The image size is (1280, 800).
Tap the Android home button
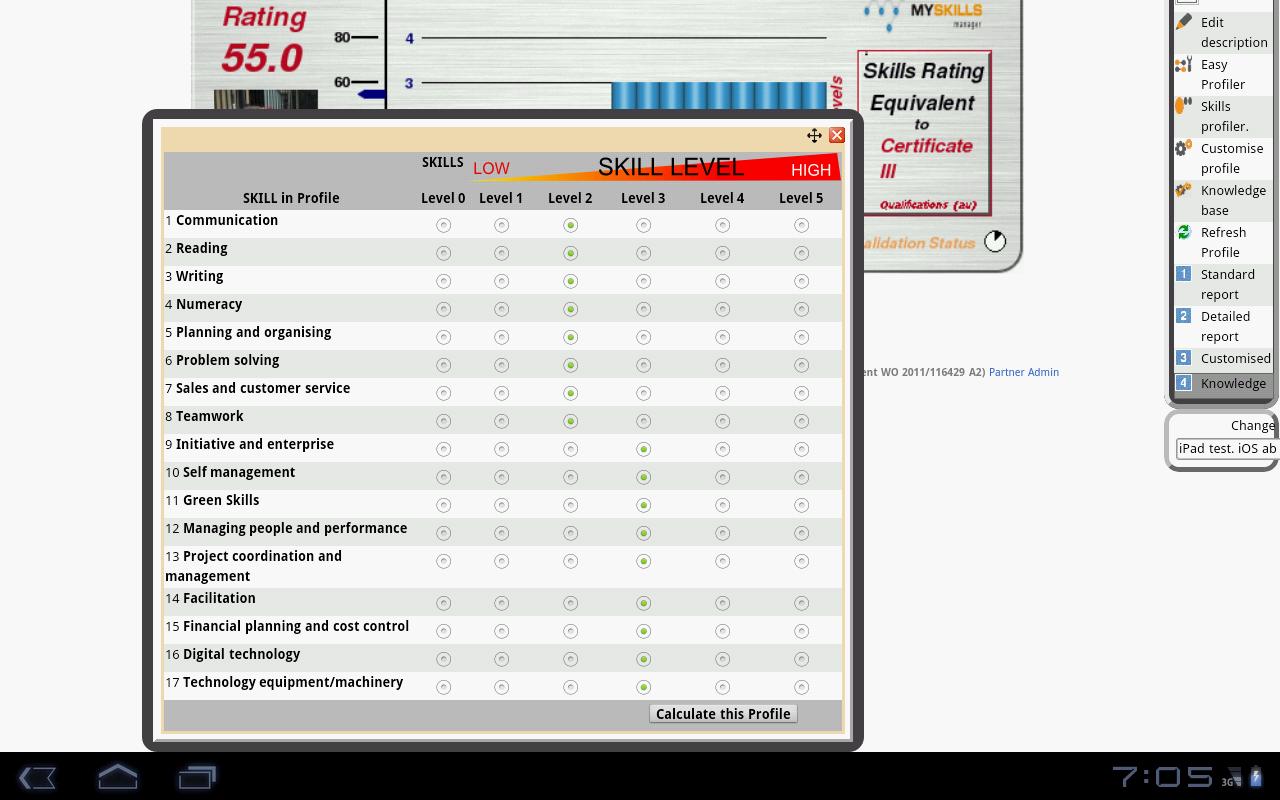point(117,777)
